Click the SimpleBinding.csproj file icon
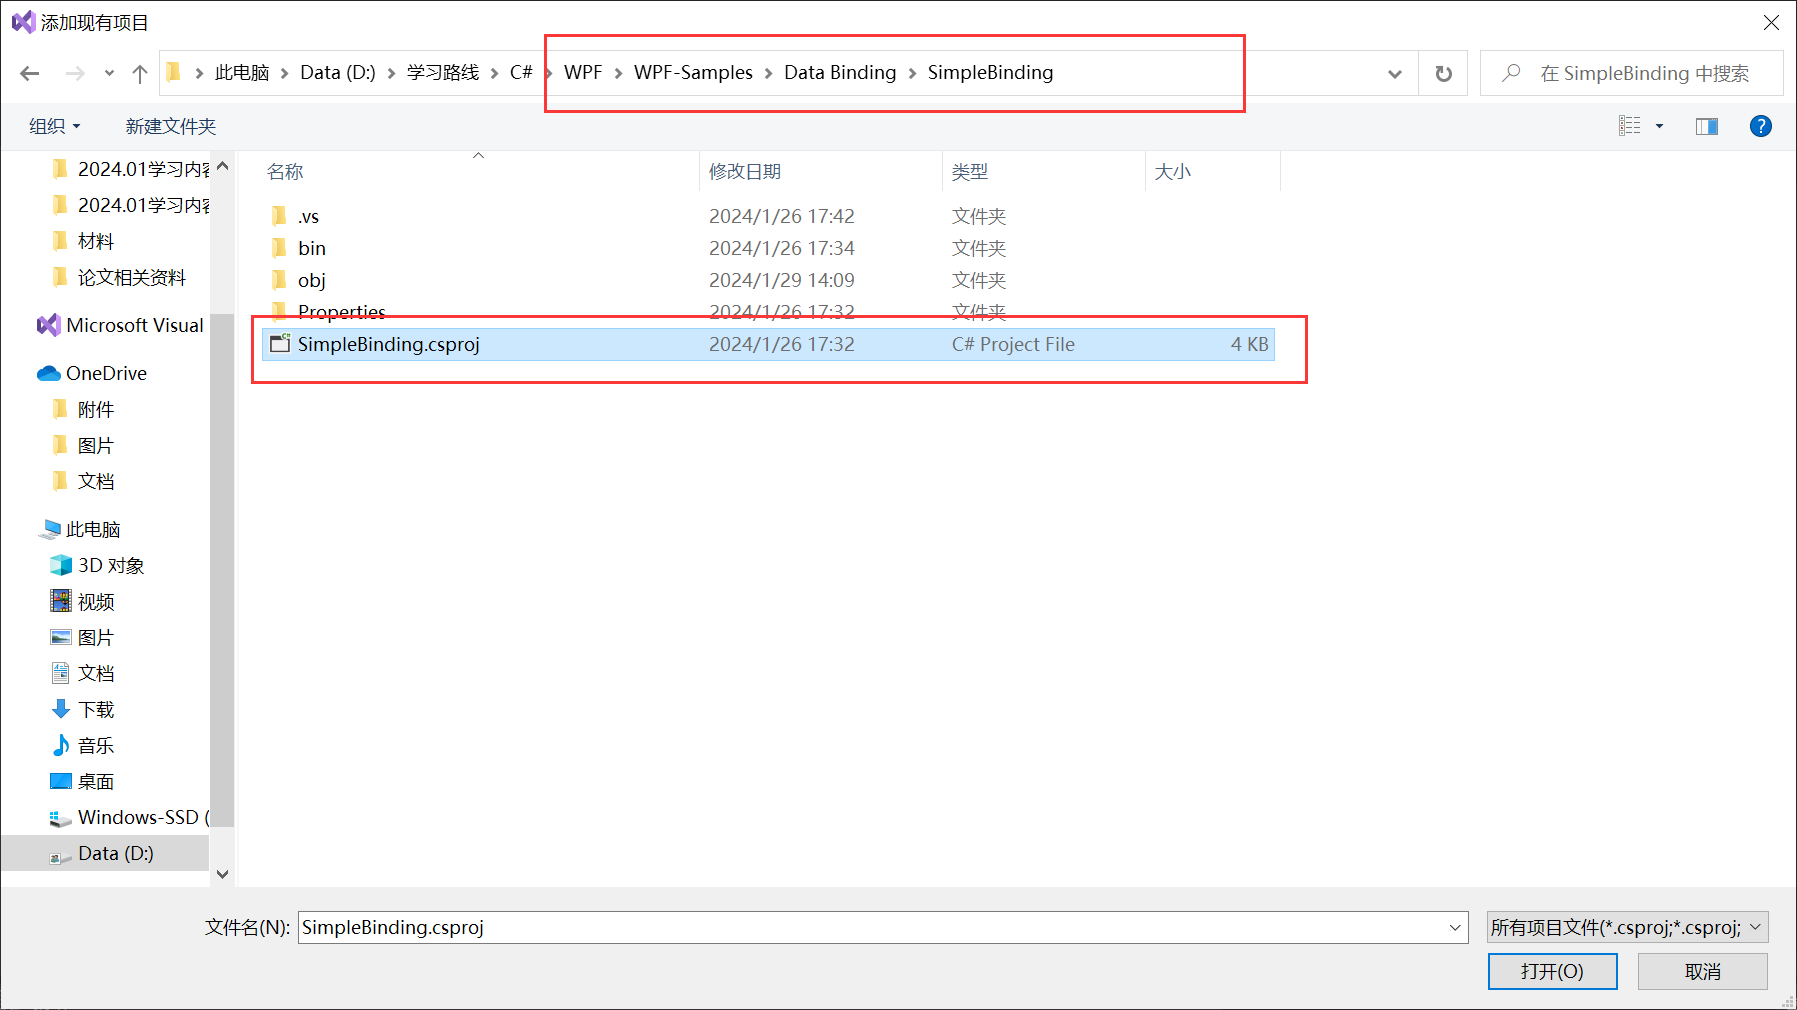1797x1010 pixels. 280,344
